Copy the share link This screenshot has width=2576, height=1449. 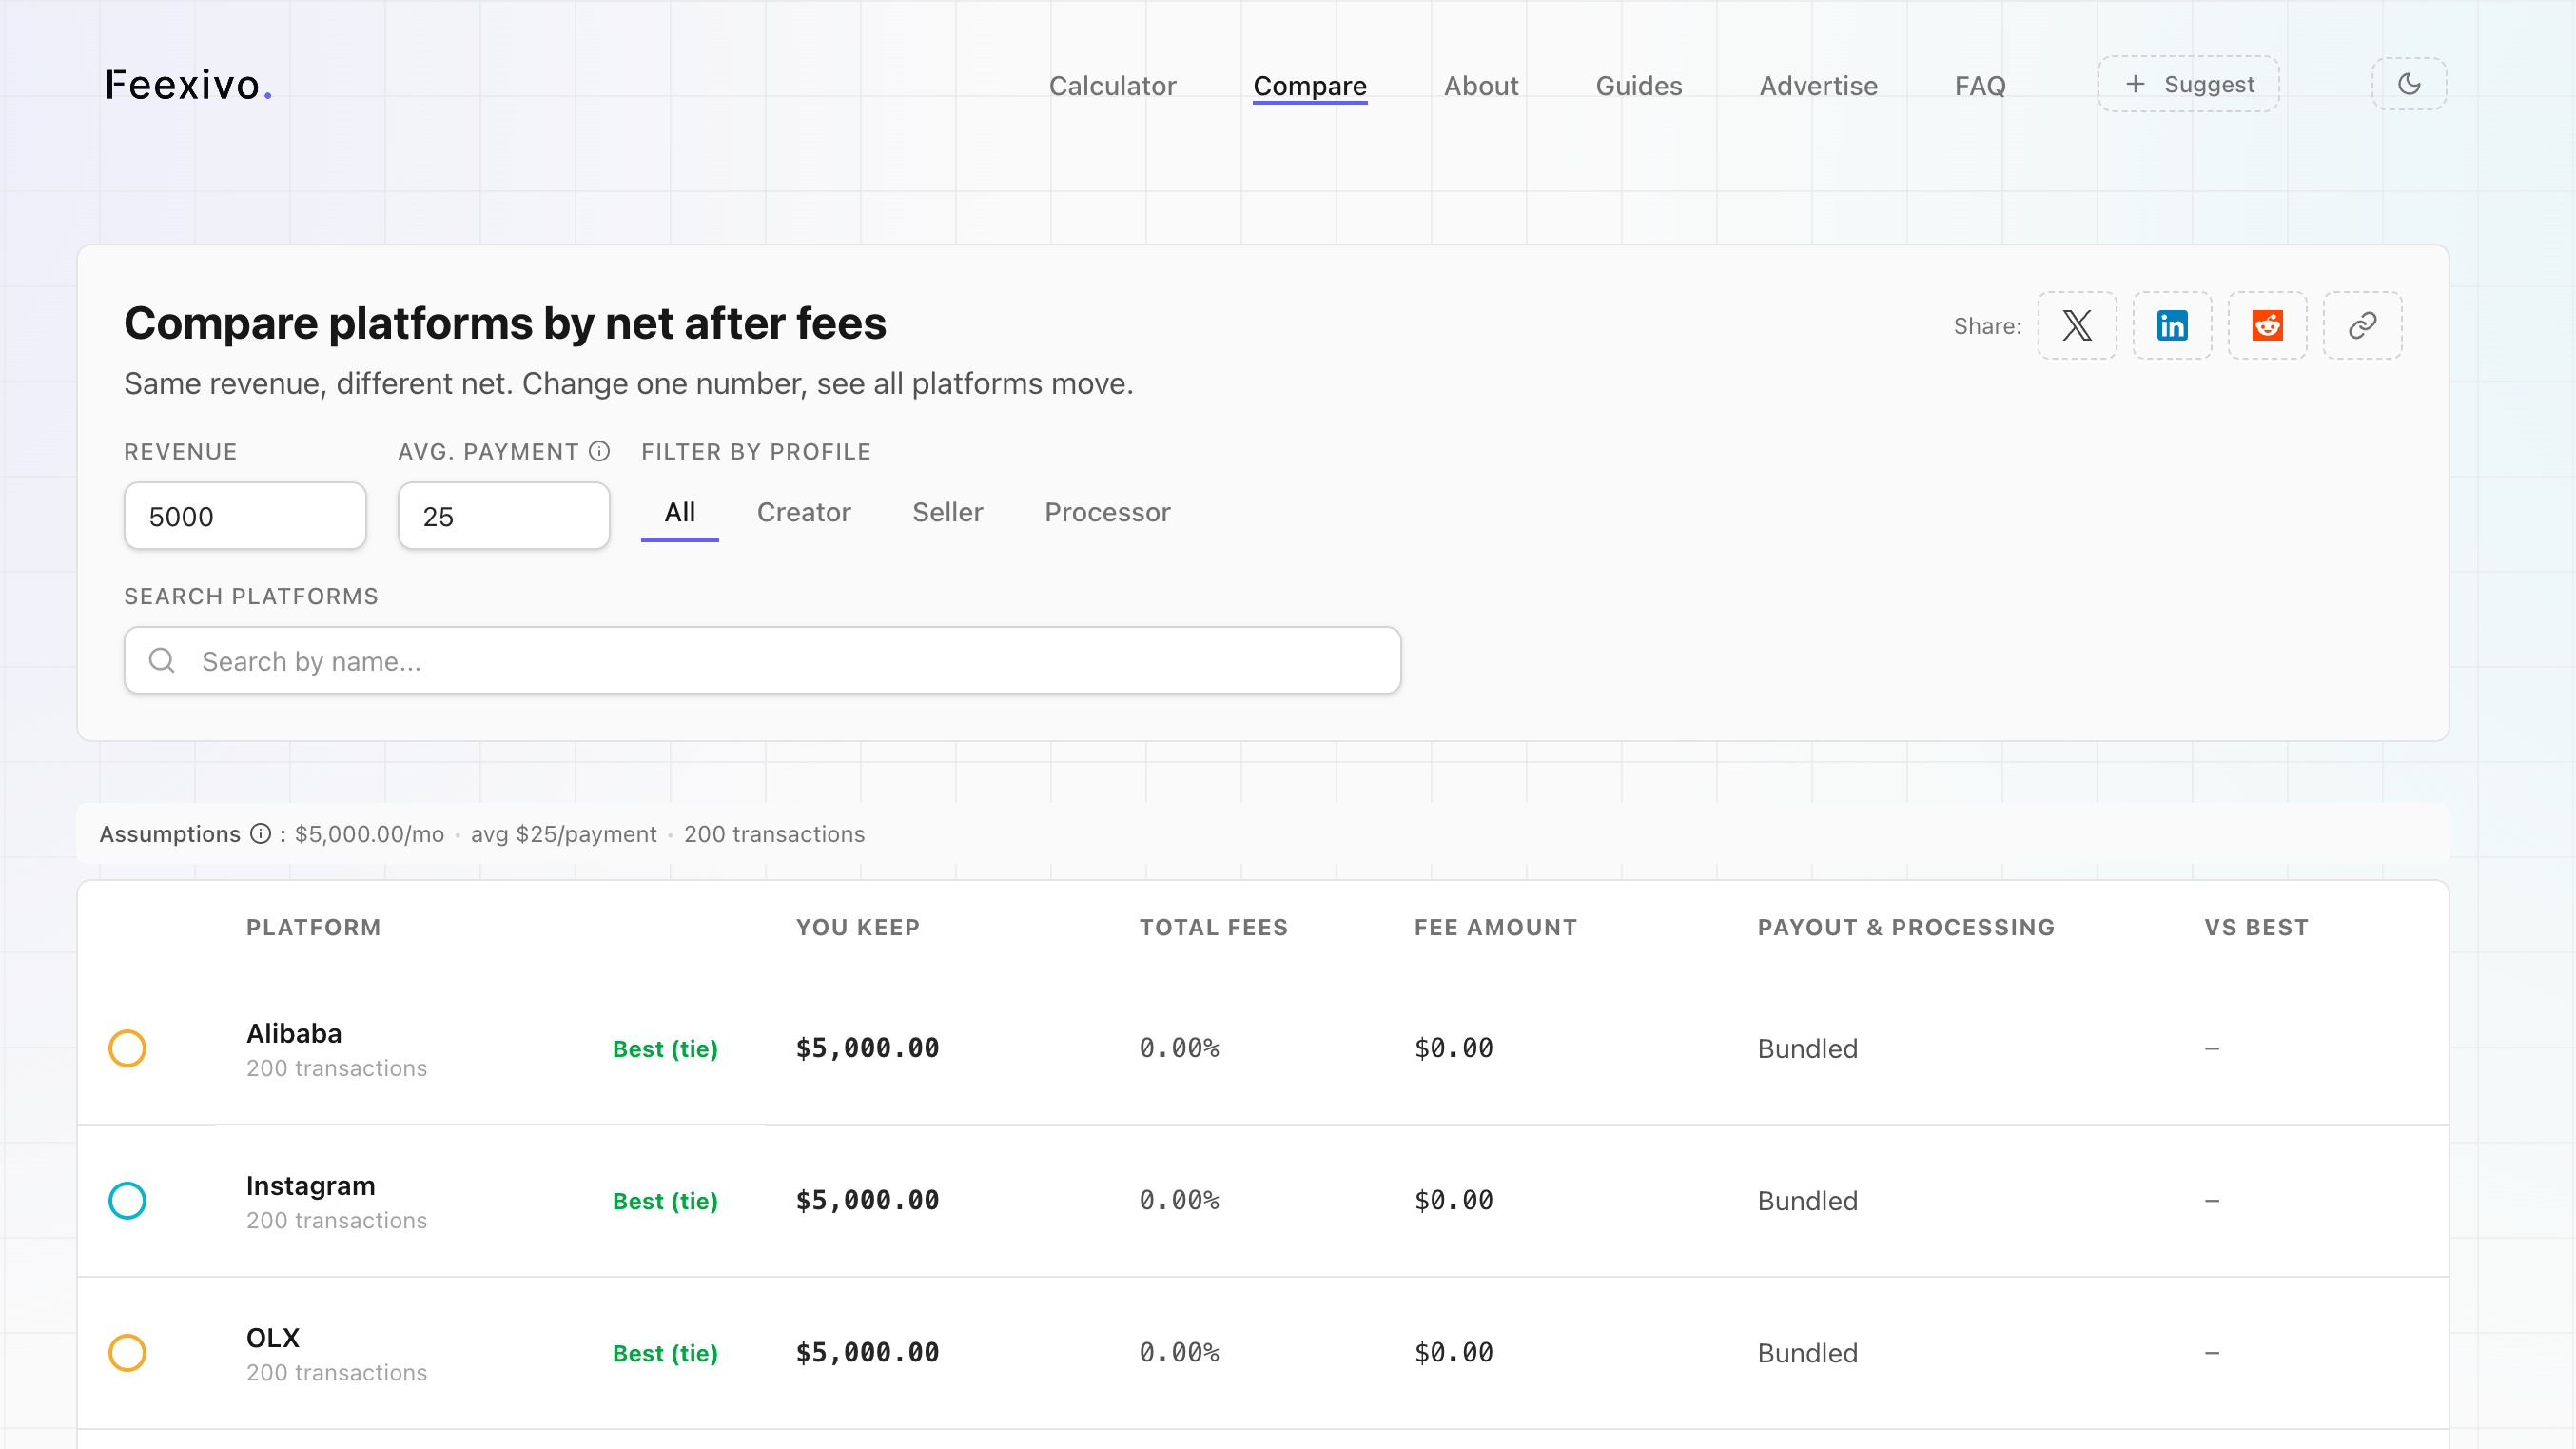2362,325
